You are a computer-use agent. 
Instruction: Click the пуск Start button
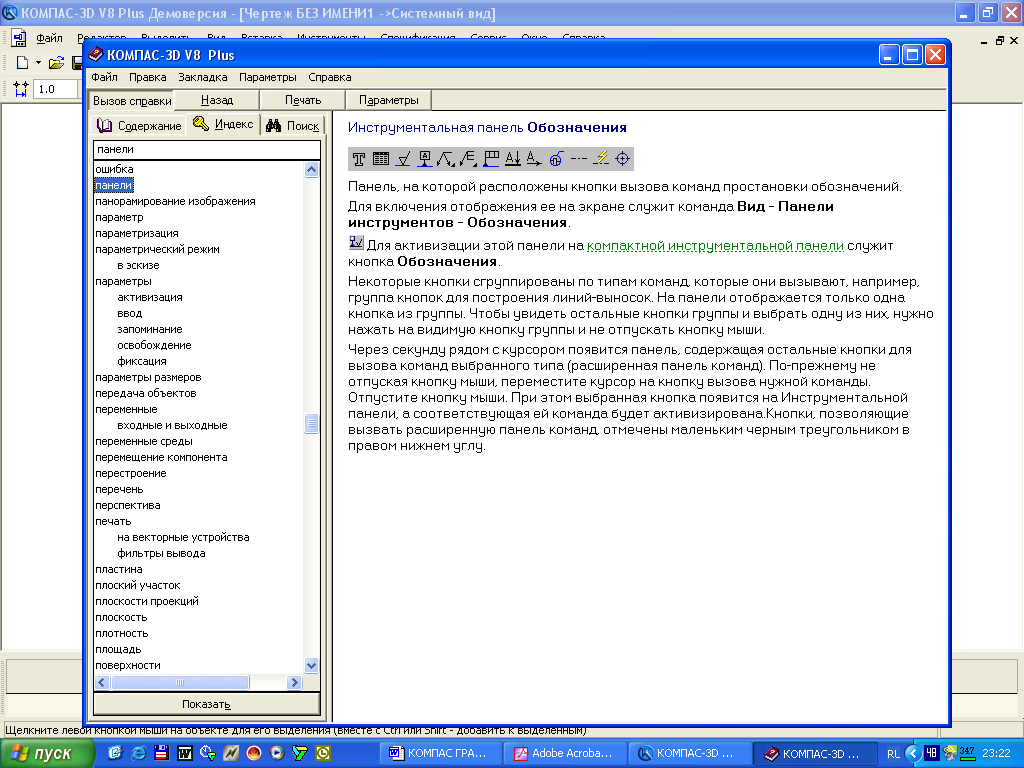coord(47,754)
